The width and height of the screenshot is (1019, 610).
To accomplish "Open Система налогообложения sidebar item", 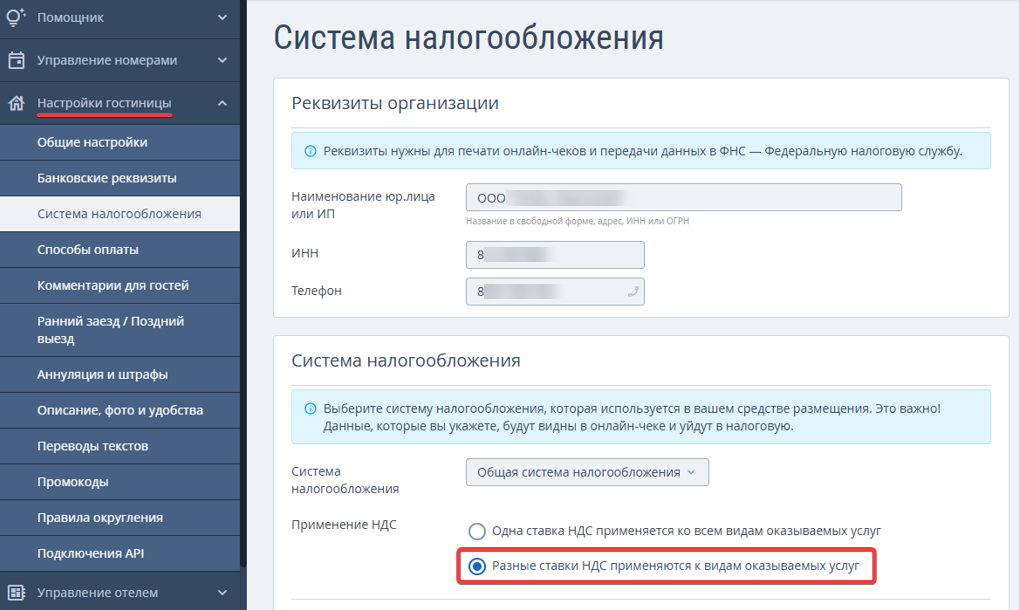I will click(x=120, y=214).
